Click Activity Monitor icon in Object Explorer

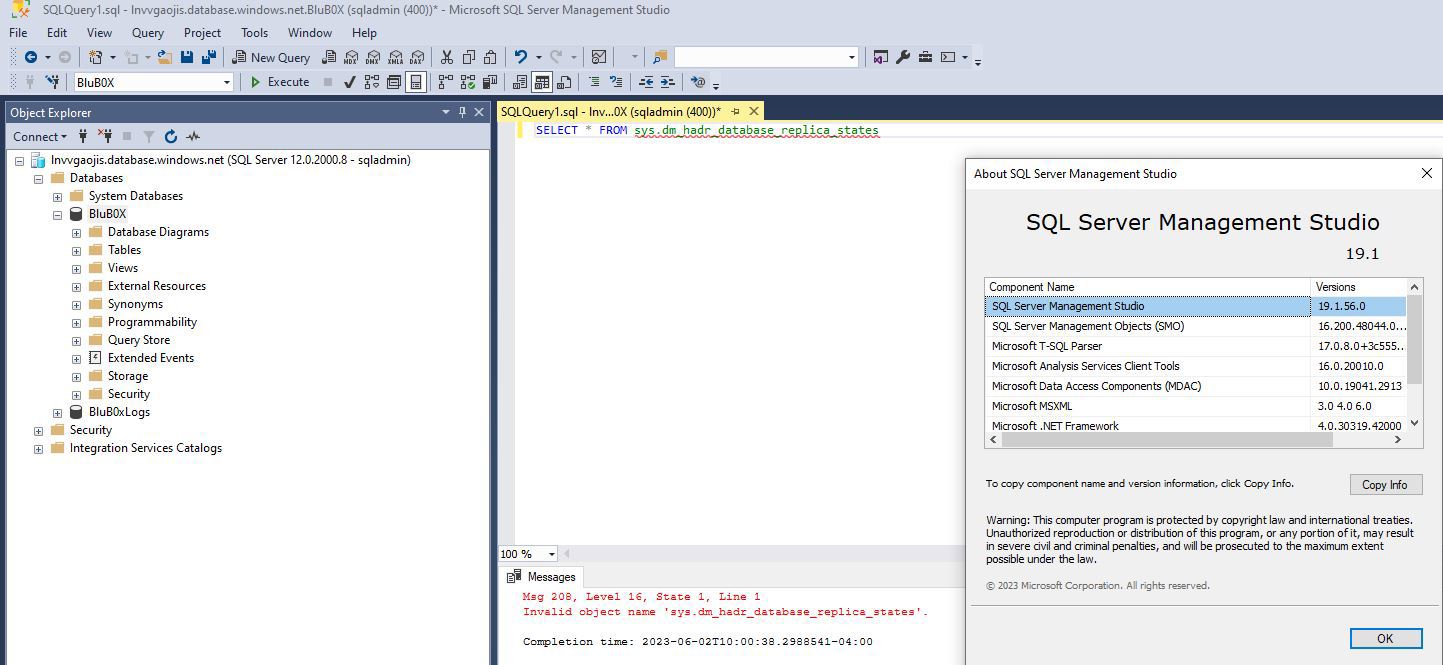pos(193,136)
